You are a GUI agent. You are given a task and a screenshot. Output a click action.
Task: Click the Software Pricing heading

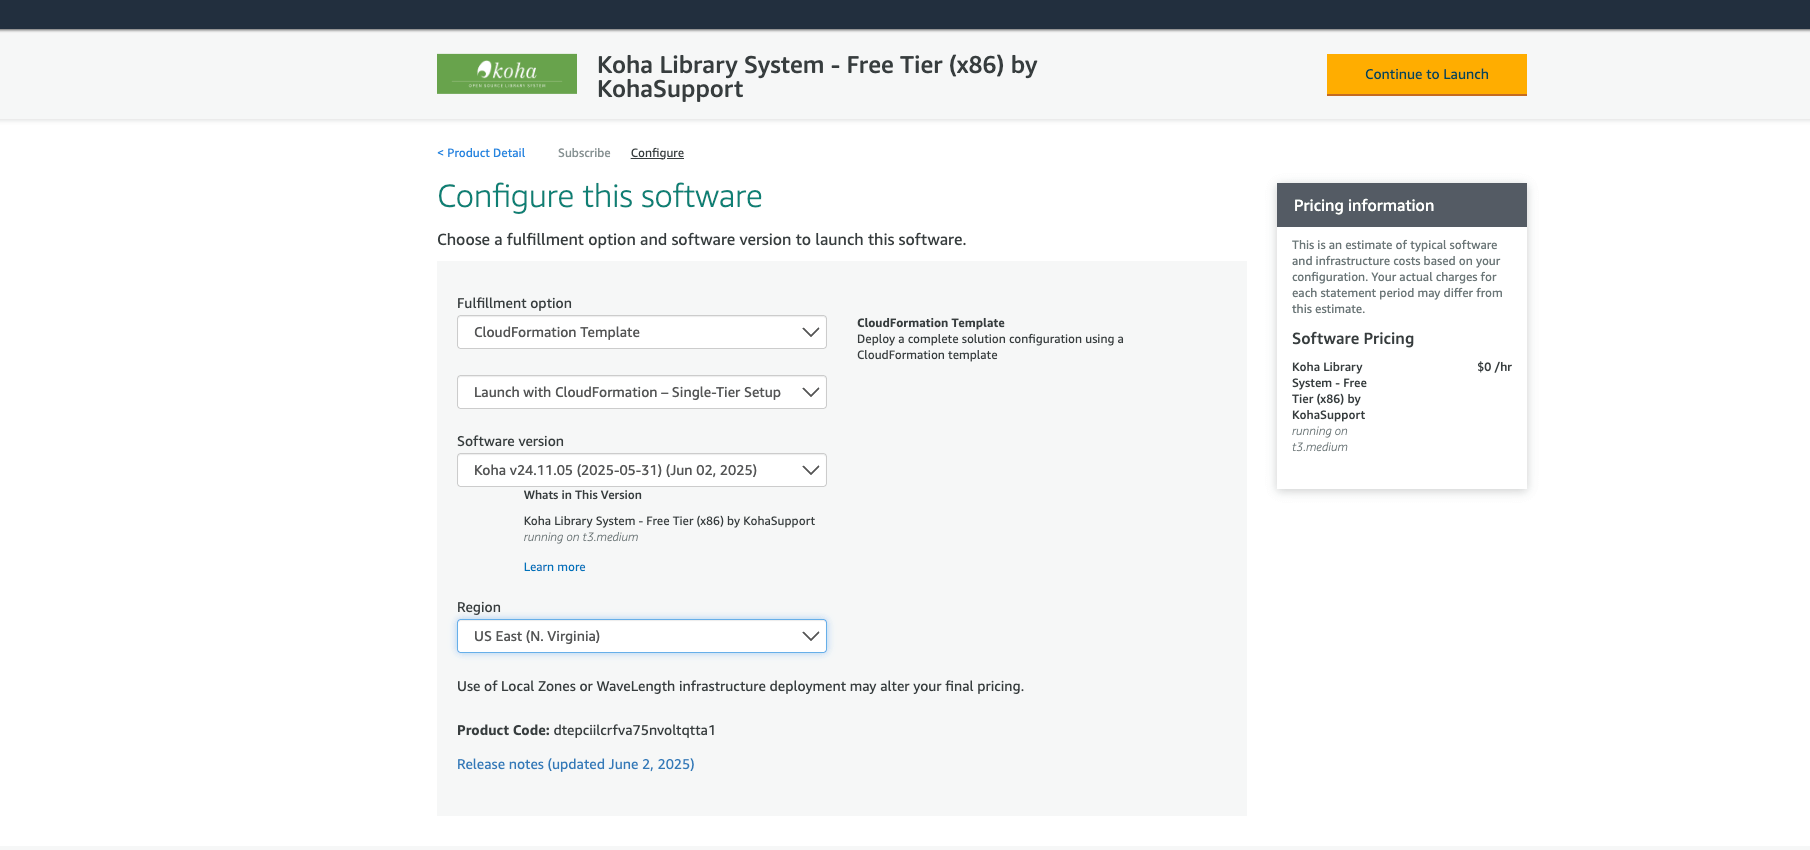1353,339
